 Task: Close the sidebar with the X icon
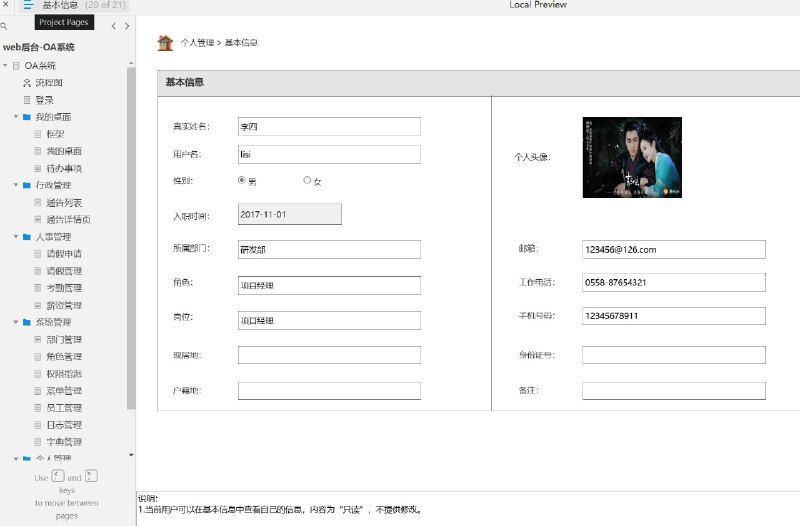coord(6,4)
